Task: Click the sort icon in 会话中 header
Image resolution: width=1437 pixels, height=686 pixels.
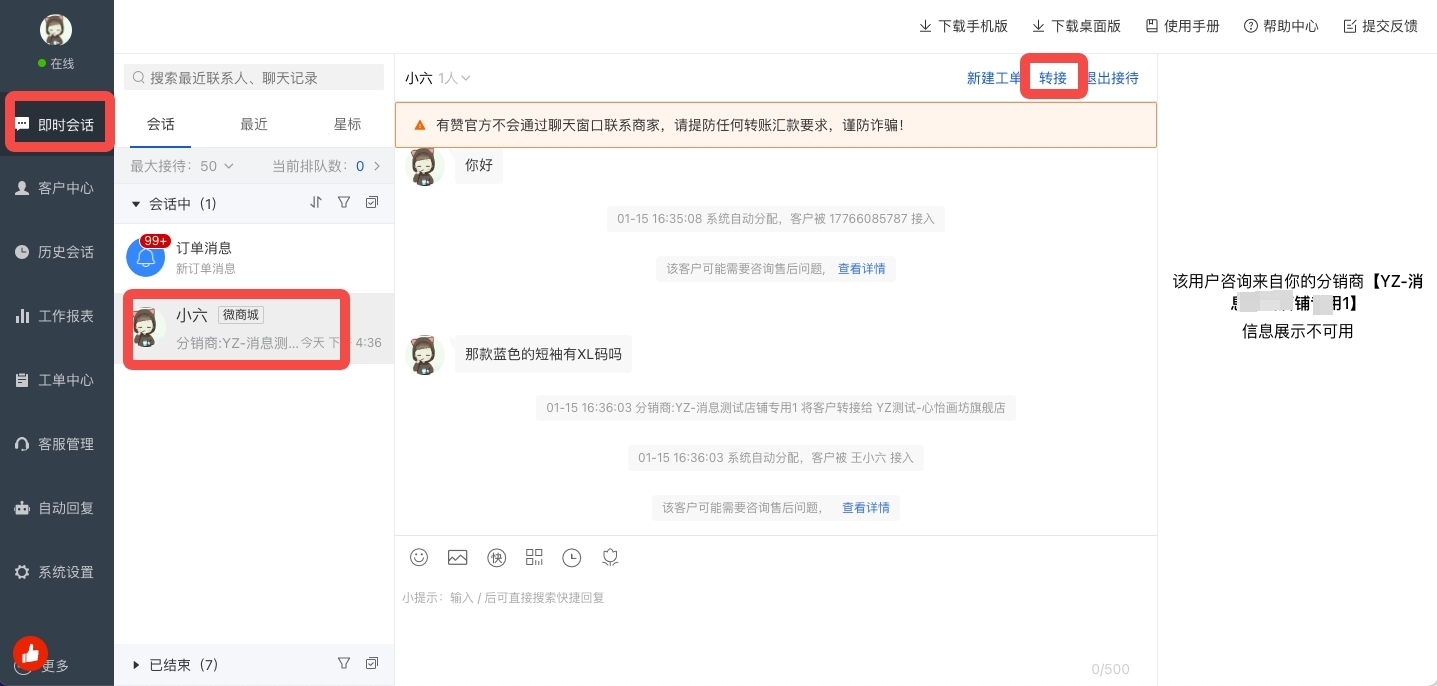Action: [x=316, y=202]
